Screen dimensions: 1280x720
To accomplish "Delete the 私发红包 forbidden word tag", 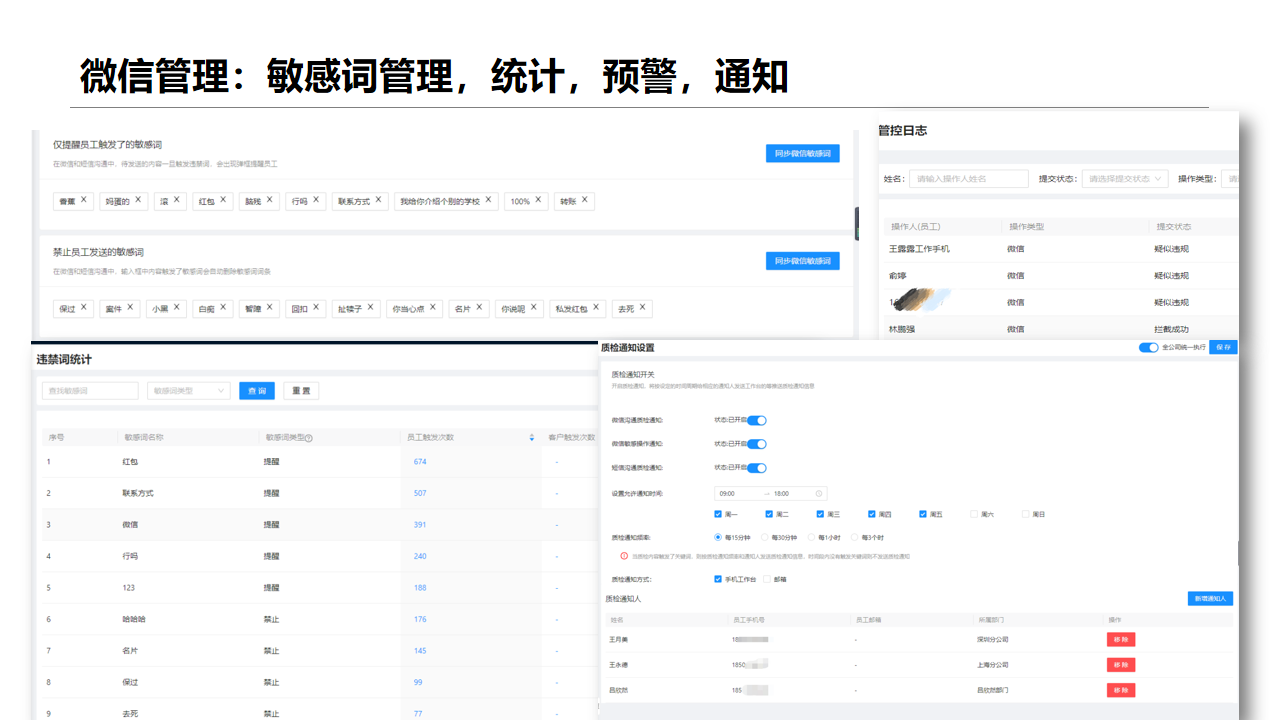I will (597, 308).
